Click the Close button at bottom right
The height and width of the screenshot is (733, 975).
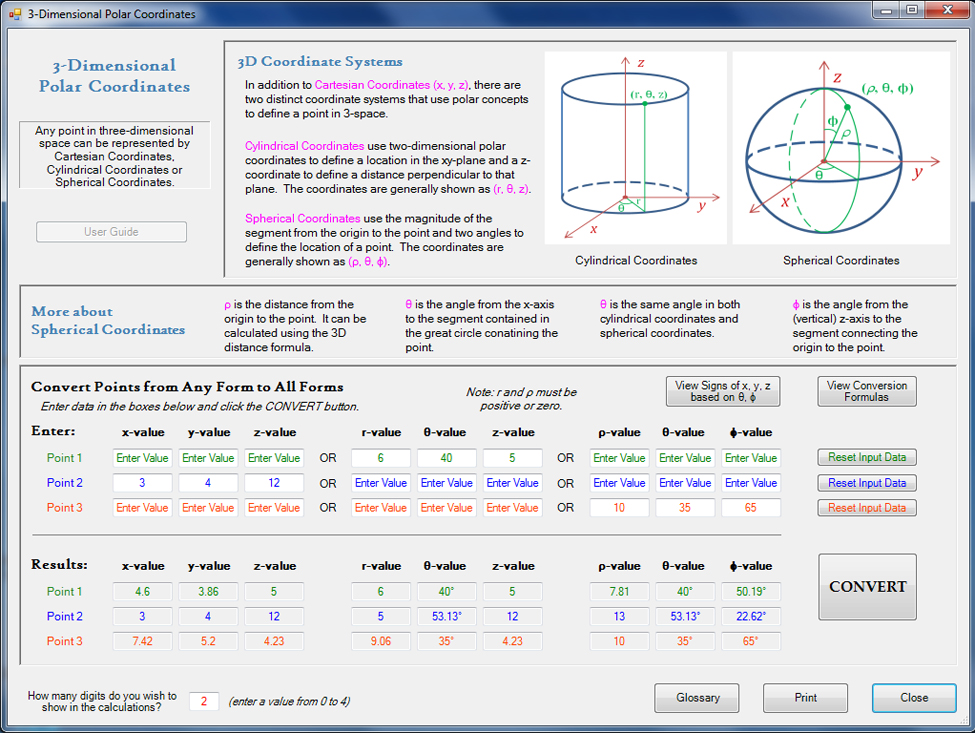(913, 698)
